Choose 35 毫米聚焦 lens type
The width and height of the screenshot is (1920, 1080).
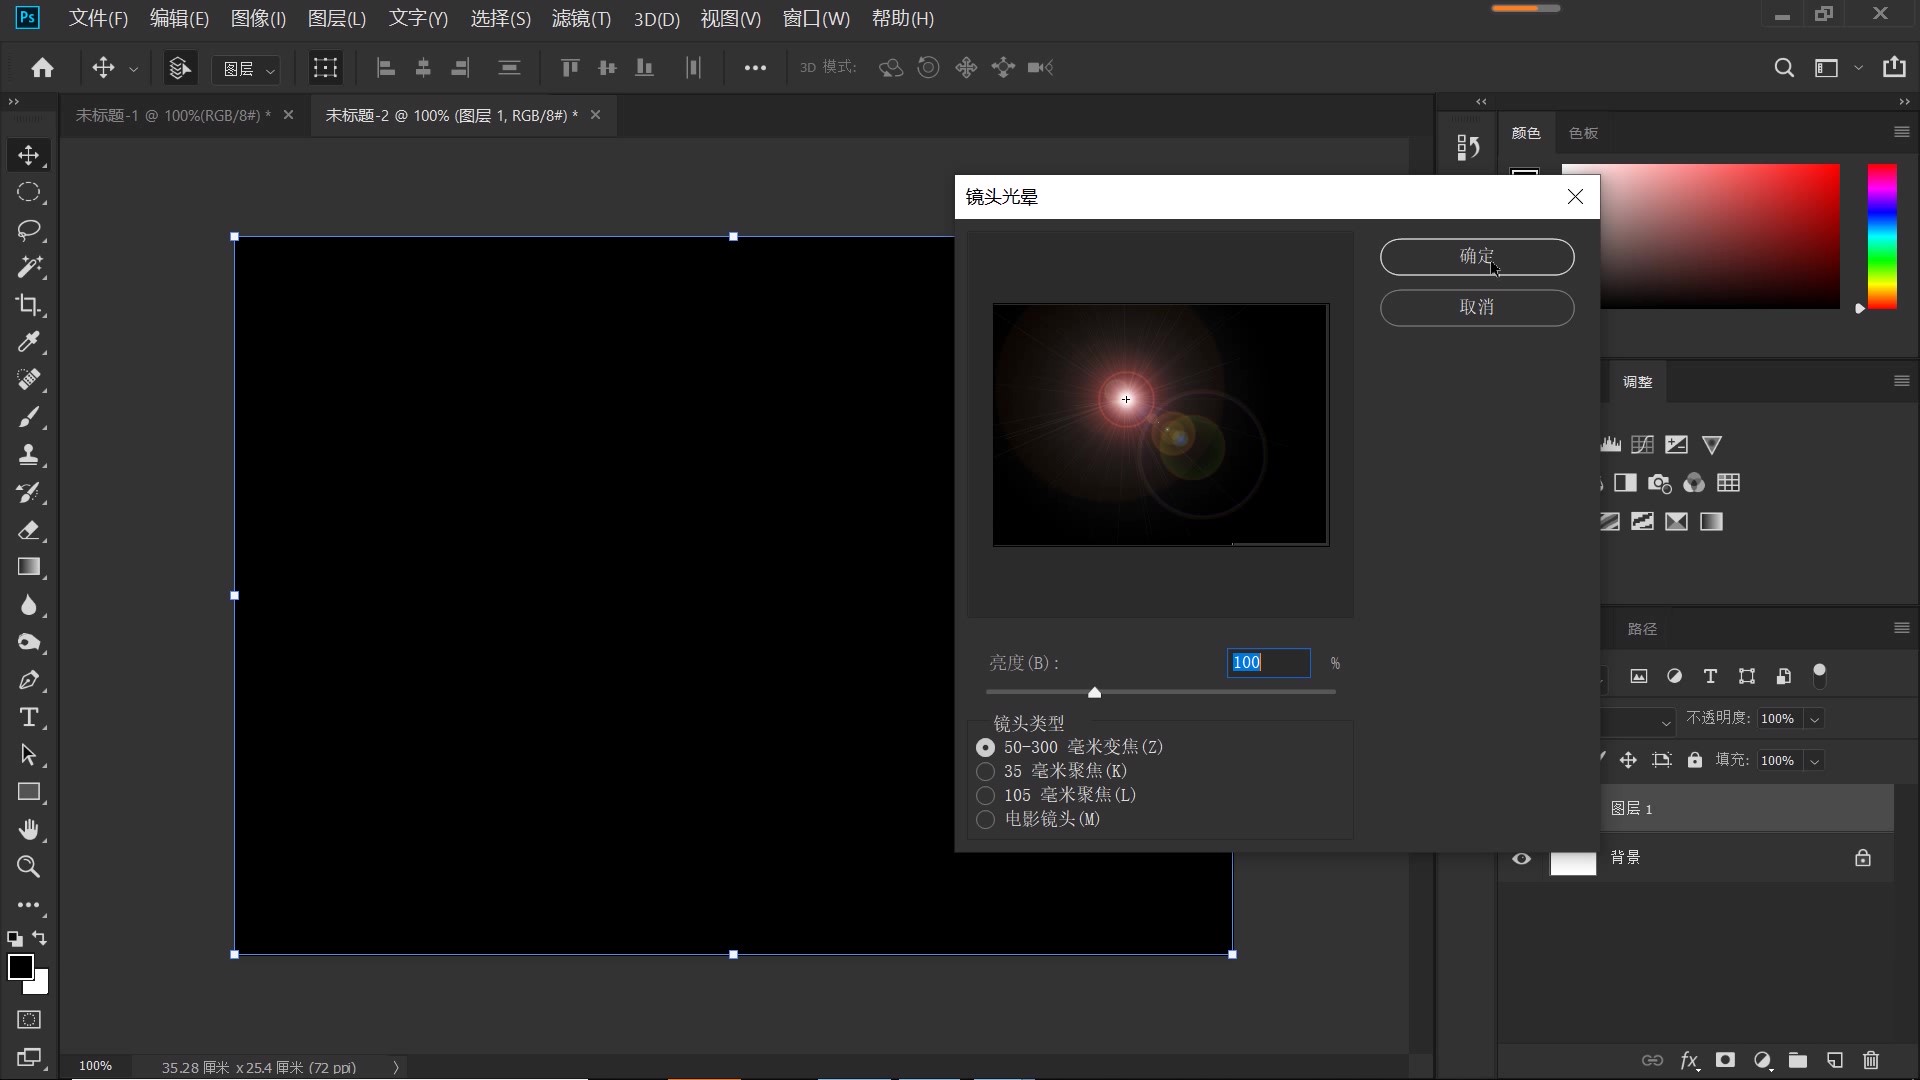tap(986, 771)
